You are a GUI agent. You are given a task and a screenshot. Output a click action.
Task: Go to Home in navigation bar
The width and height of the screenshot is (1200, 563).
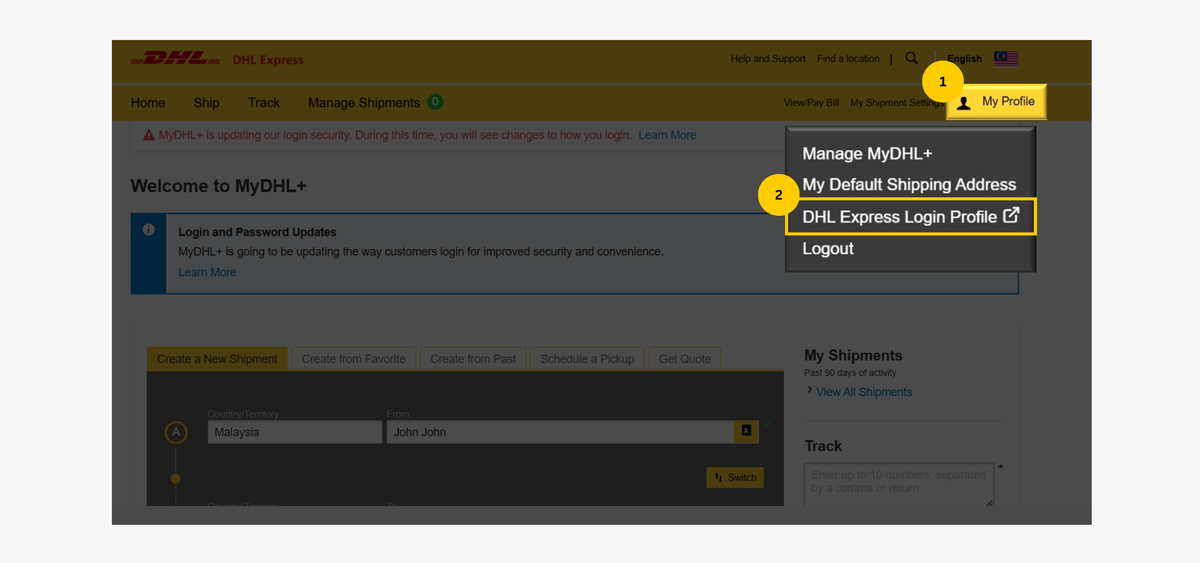[x=148, y=102]
